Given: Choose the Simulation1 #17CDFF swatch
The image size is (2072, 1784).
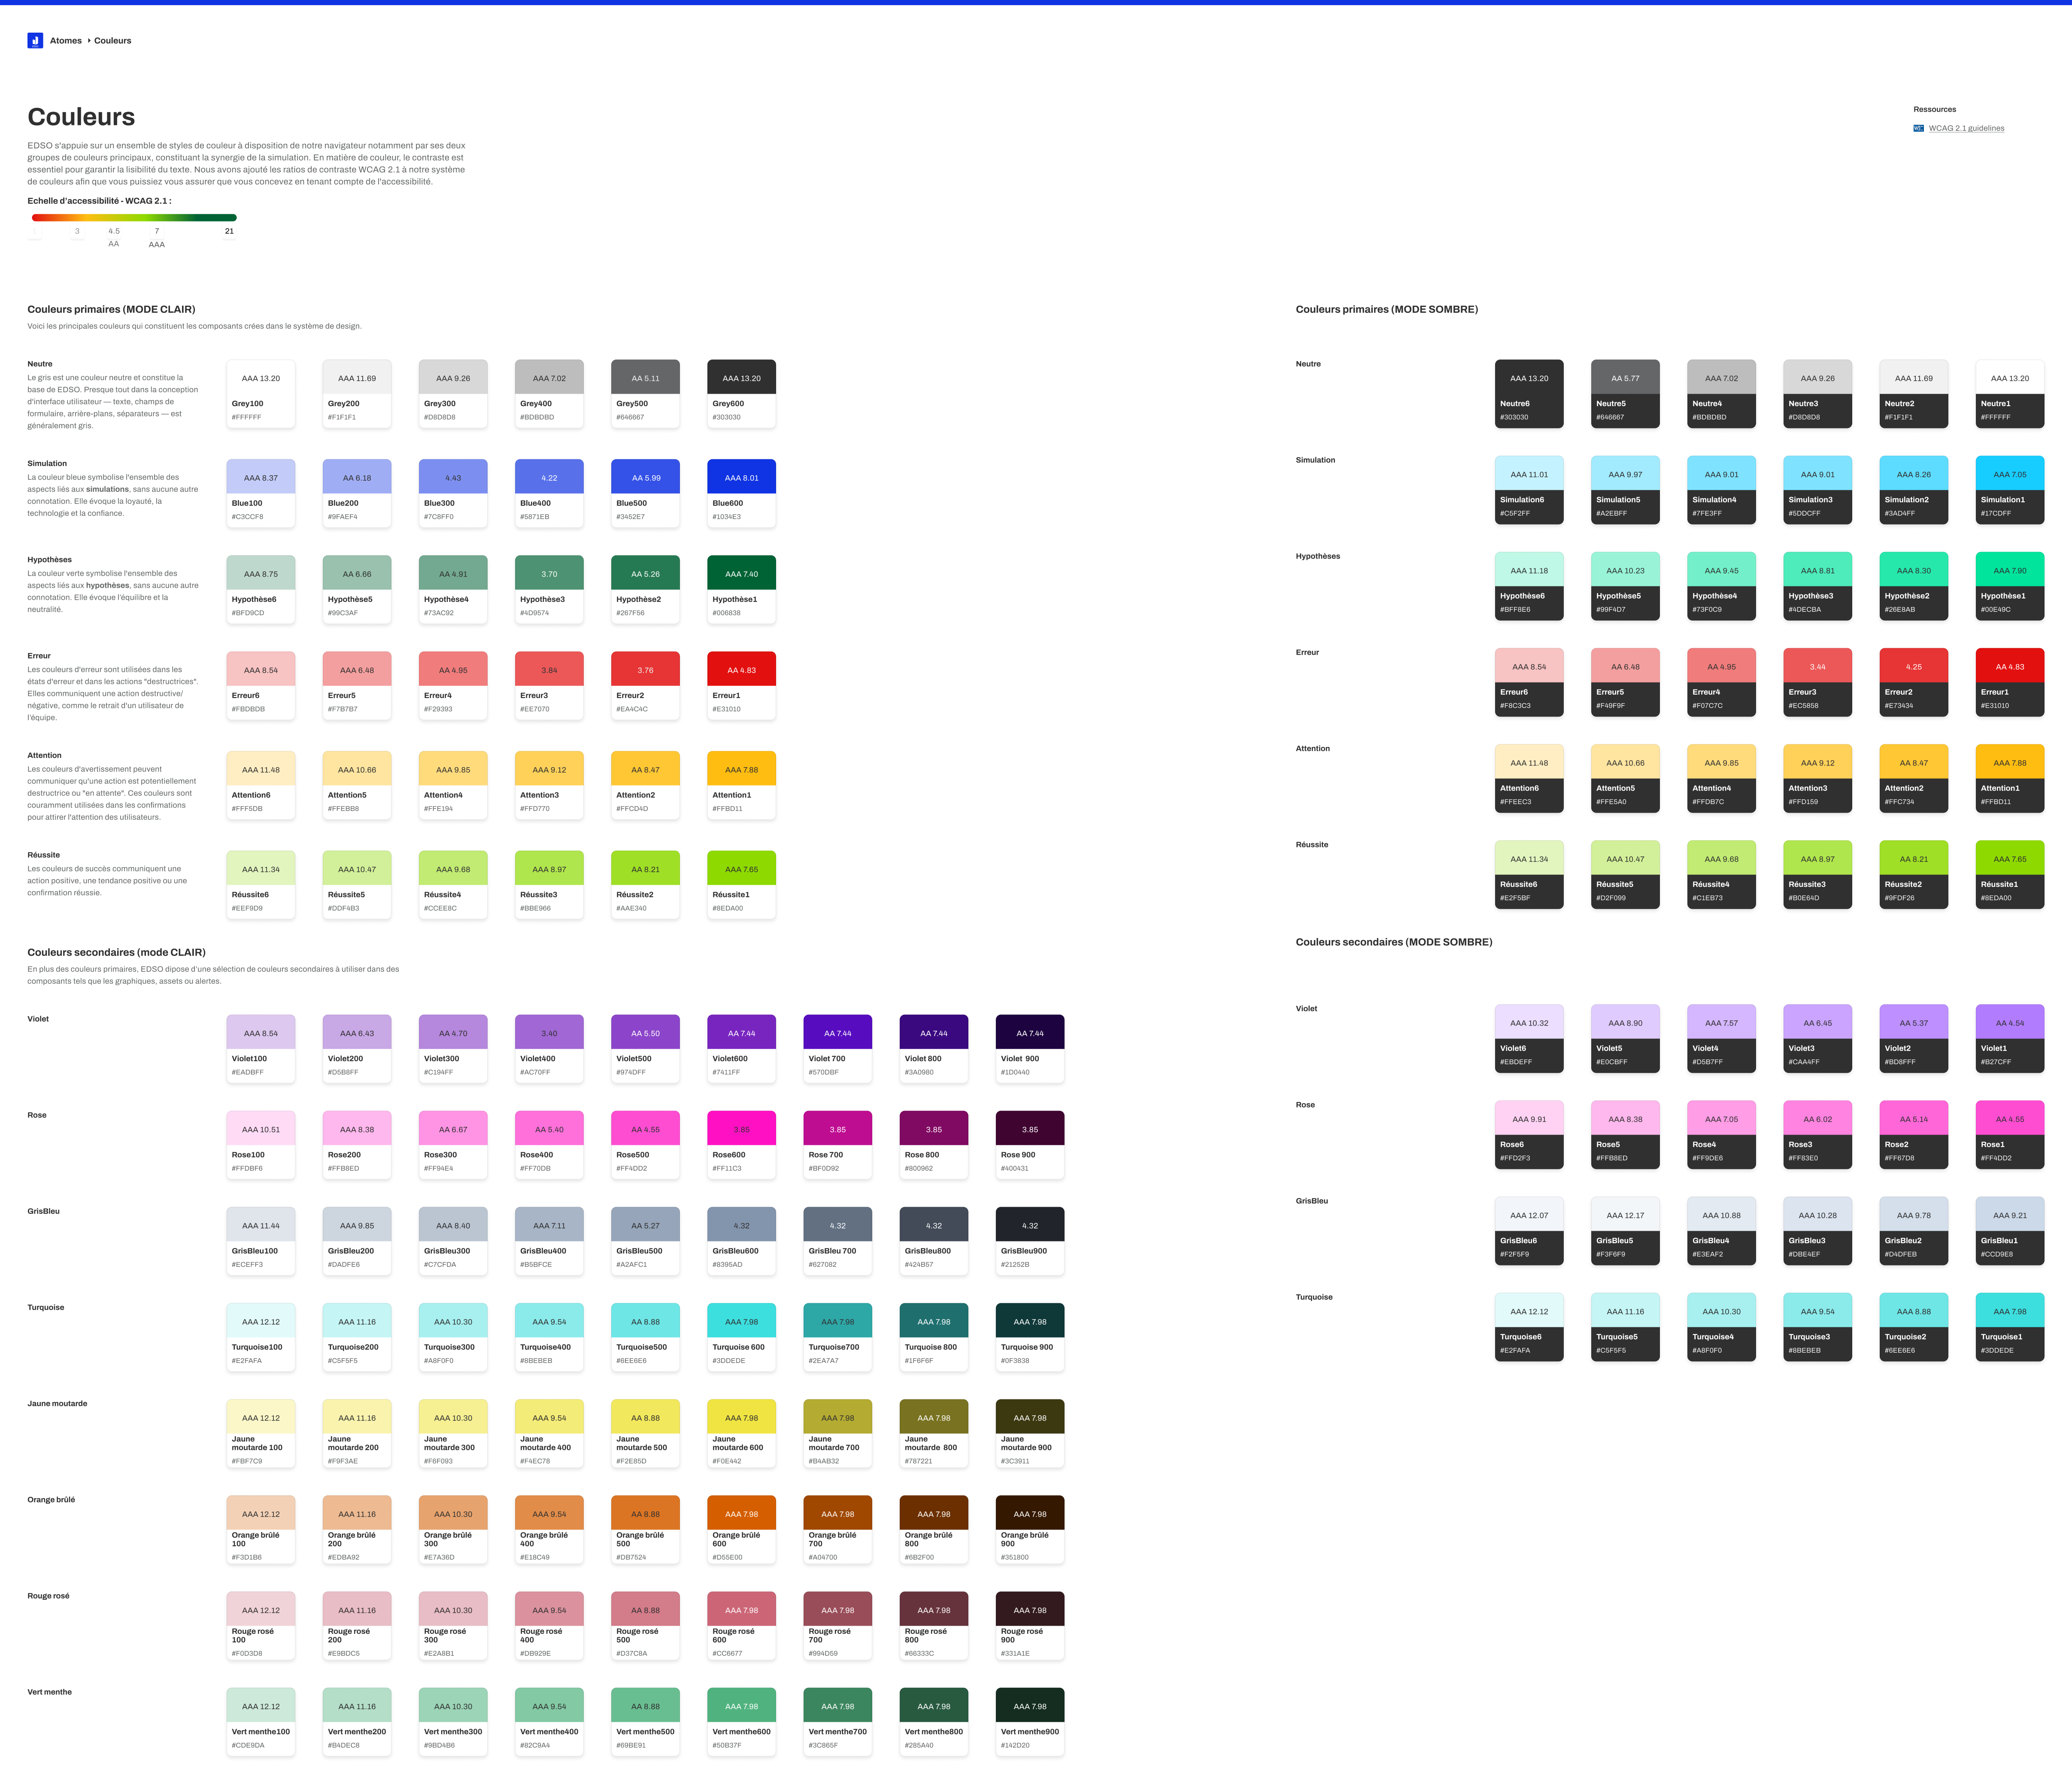Looking at the screenshot, I should (2010, 490).
